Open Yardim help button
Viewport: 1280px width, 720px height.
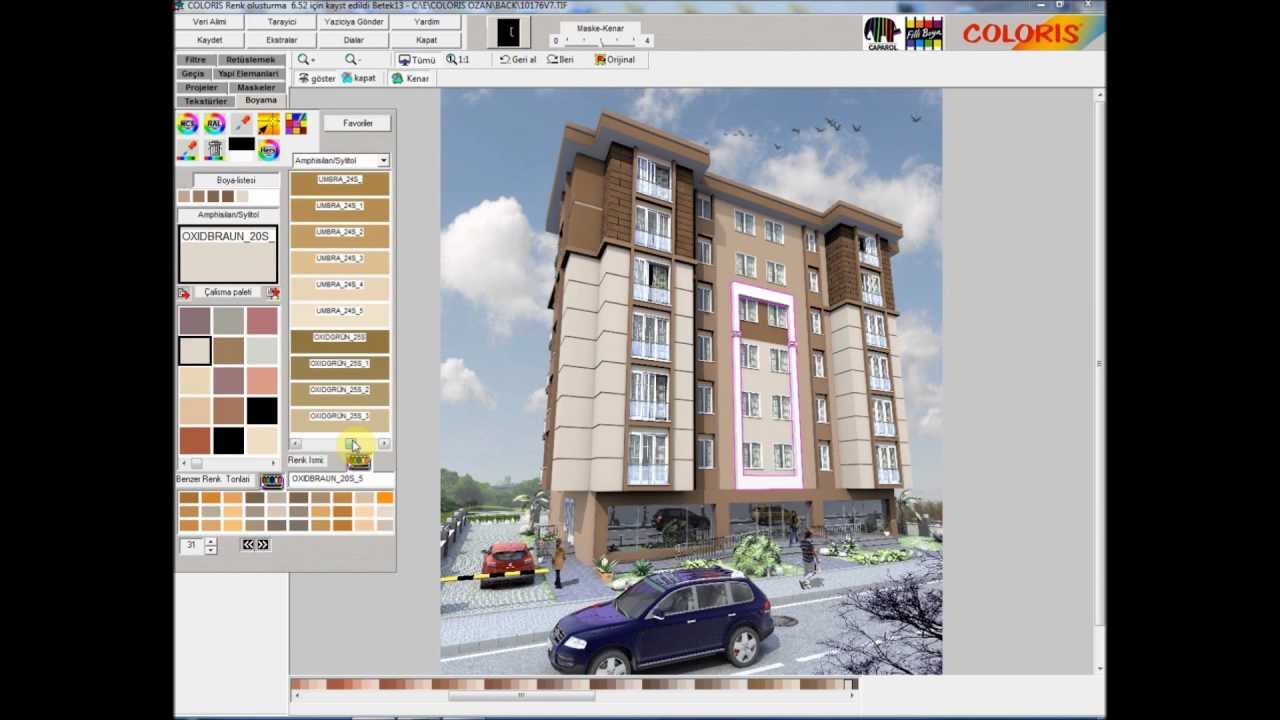(x=427, y=22)
